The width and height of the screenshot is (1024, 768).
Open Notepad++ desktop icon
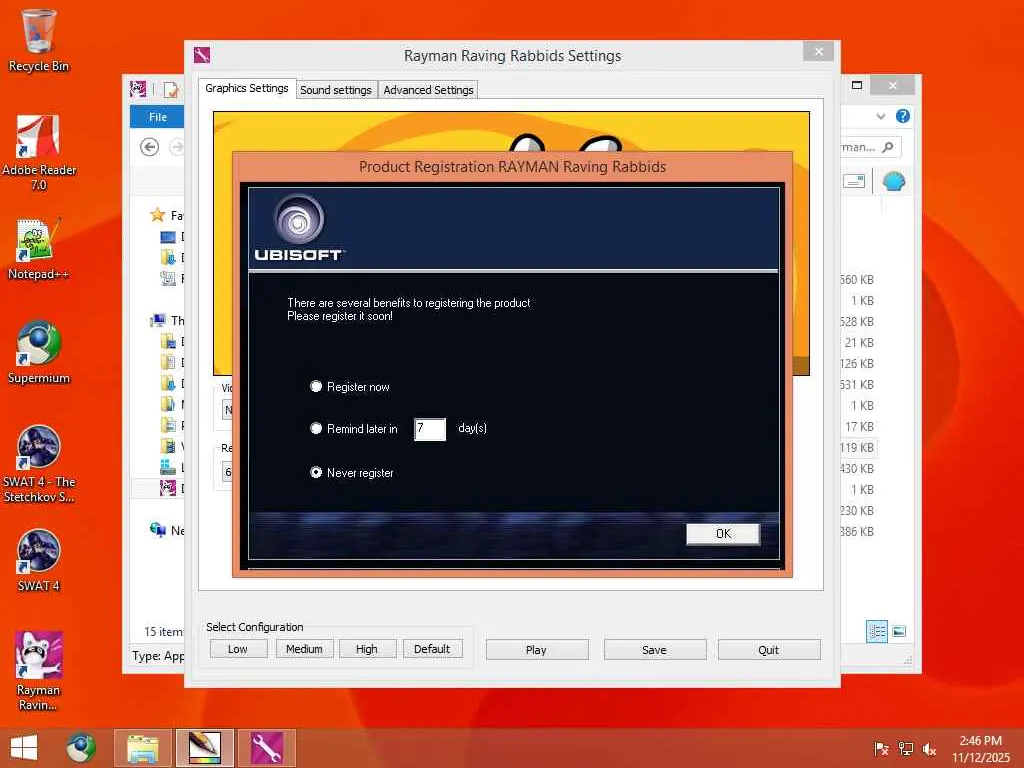(x=39, y=249)
